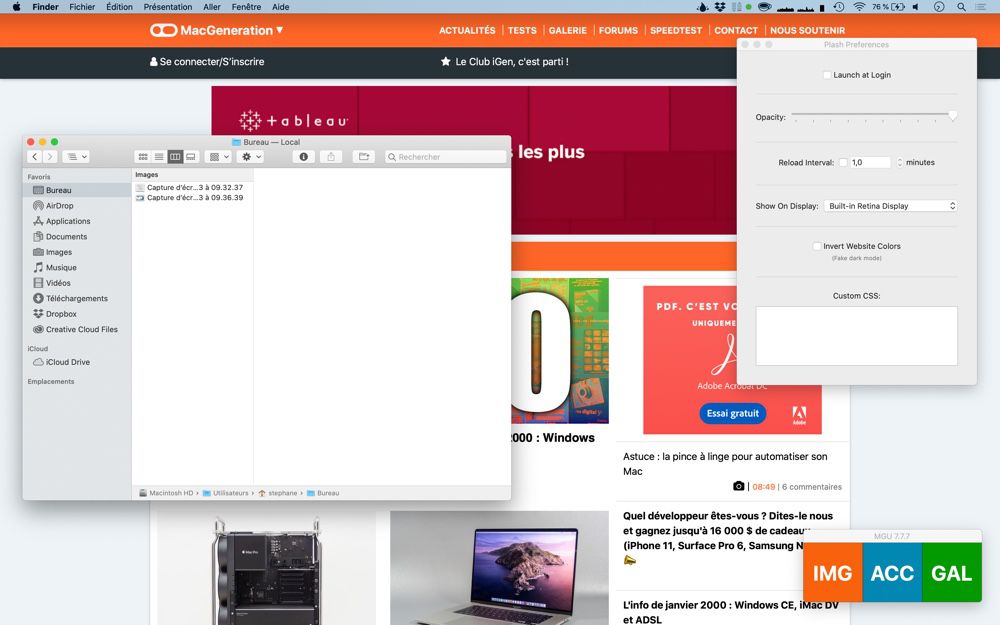
Task: Open the Aide menu
Action: (281, 7)
